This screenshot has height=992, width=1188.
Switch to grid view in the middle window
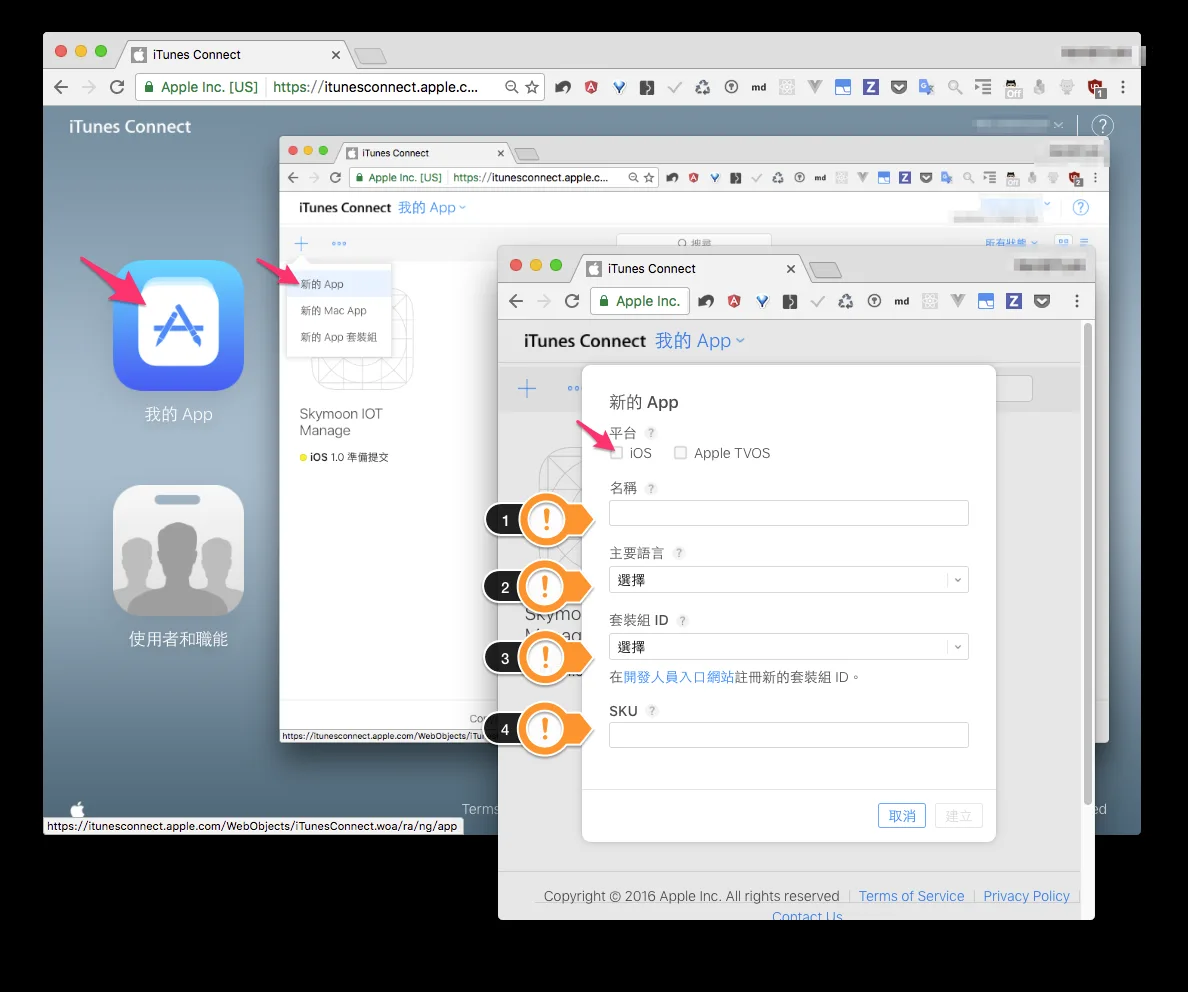[x=1064, y=243]
